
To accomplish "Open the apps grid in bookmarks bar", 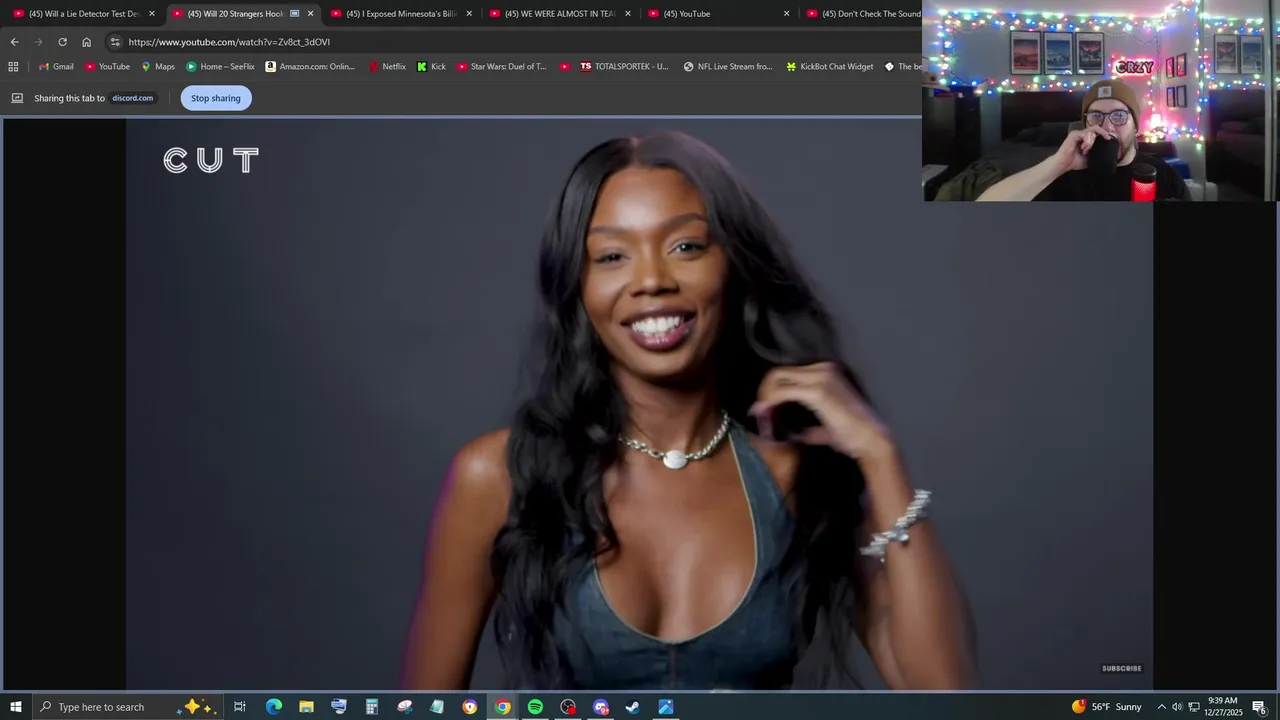I will (x=13, y=67).
